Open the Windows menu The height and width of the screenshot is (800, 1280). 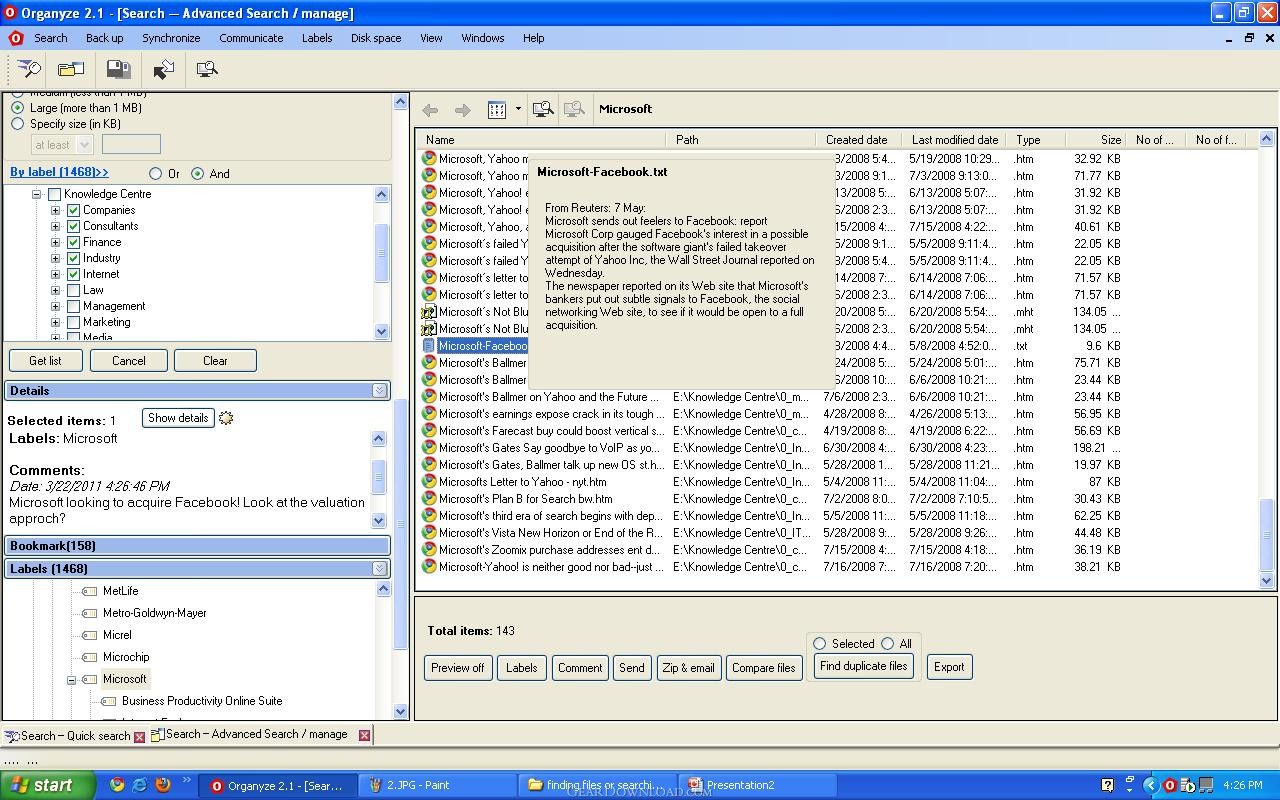pyautogui.click(x=483, y=38)
